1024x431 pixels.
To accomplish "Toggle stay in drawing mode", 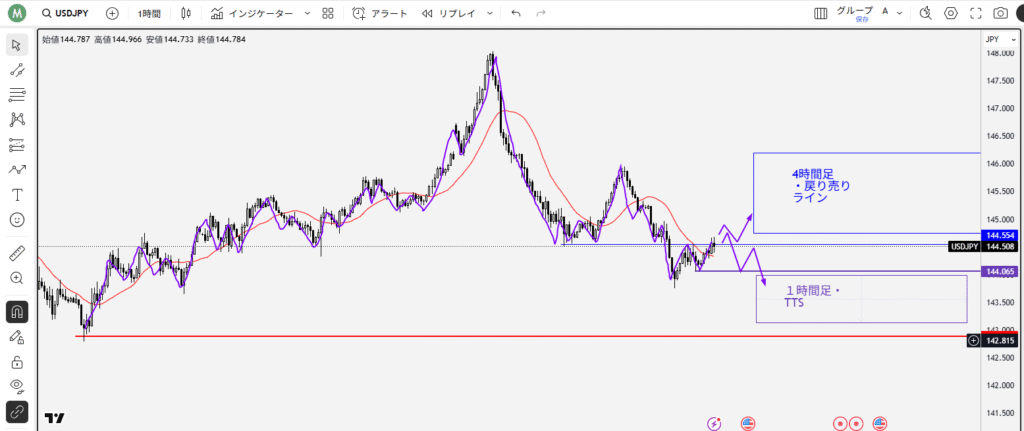I will 17,336.
